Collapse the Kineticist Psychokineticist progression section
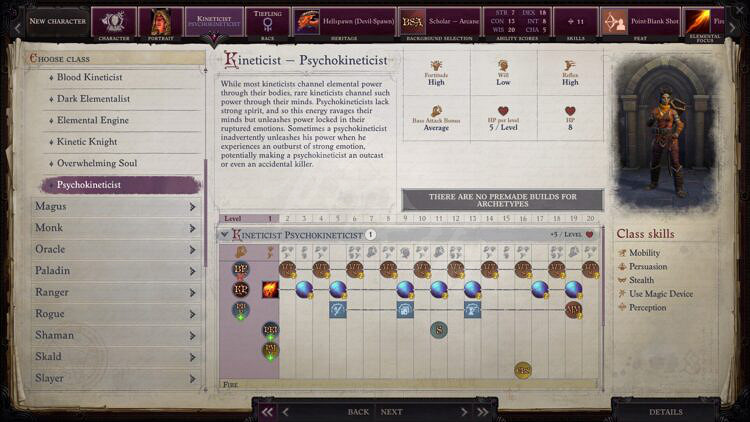The image size is (750, 422). [225, 234]
